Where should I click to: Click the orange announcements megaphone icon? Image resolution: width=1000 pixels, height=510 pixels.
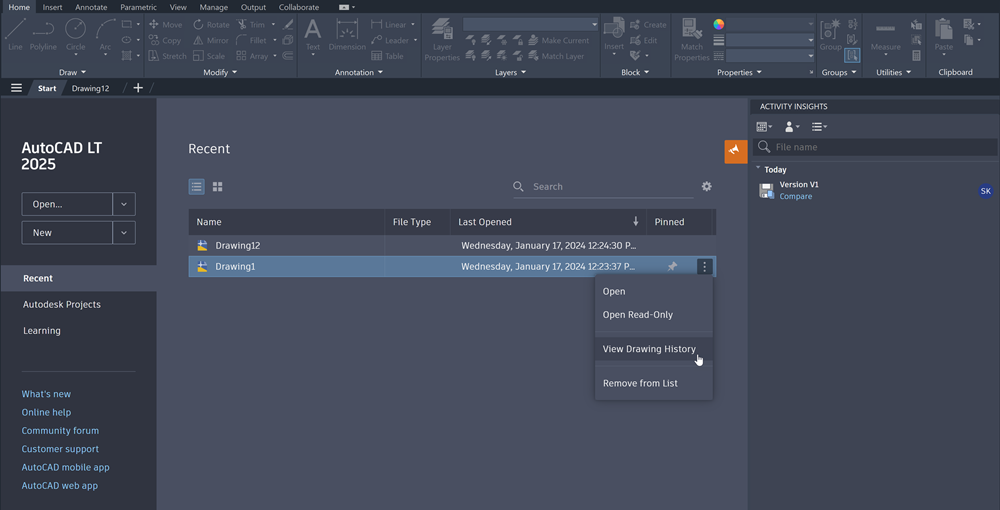click(x=736, y=151)
